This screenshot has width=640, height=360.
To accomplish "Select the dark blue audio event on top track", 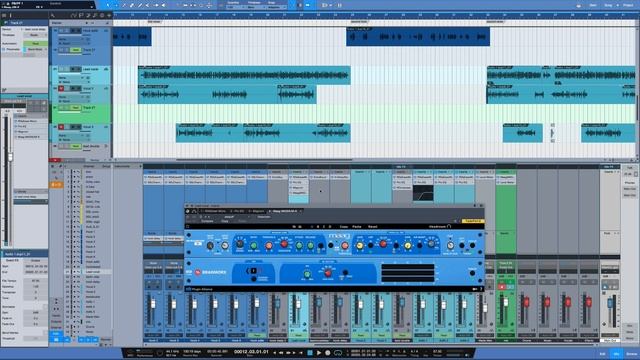I will [x=418, y=37].
